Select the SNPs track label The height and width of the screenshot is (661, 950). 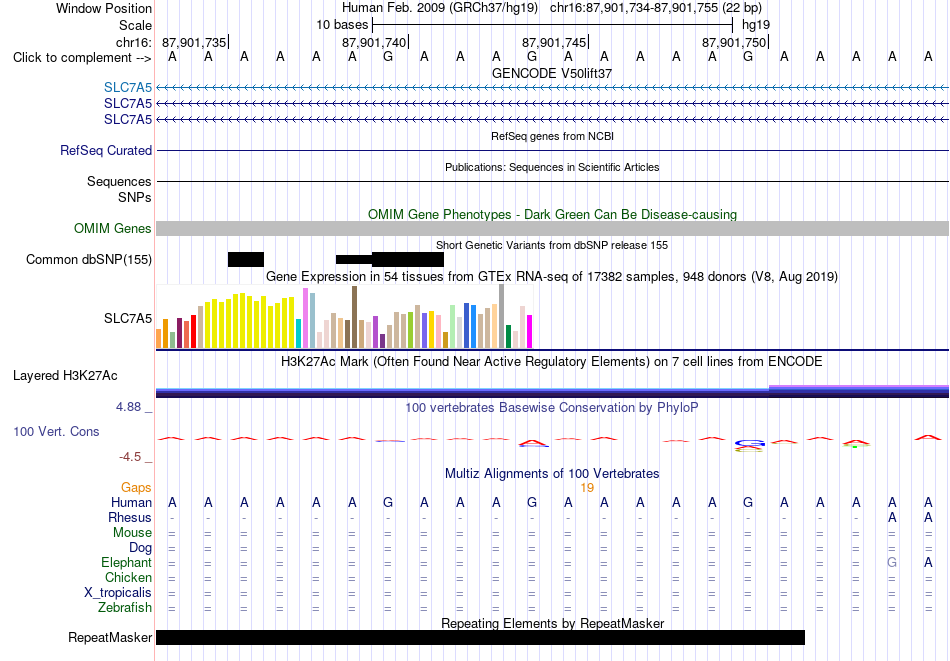135,198
